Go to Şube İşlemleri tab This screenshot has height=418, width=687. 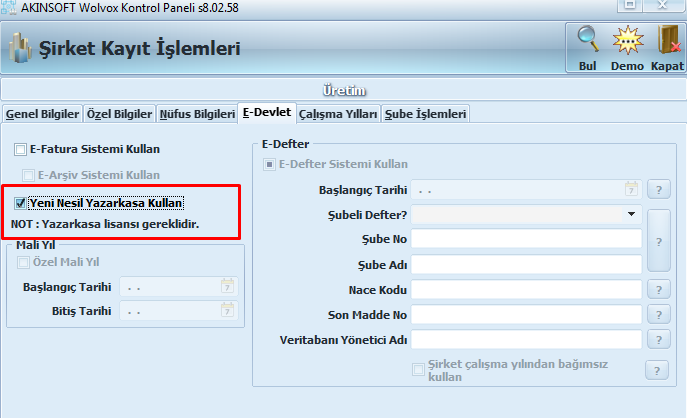click(425, 114)
